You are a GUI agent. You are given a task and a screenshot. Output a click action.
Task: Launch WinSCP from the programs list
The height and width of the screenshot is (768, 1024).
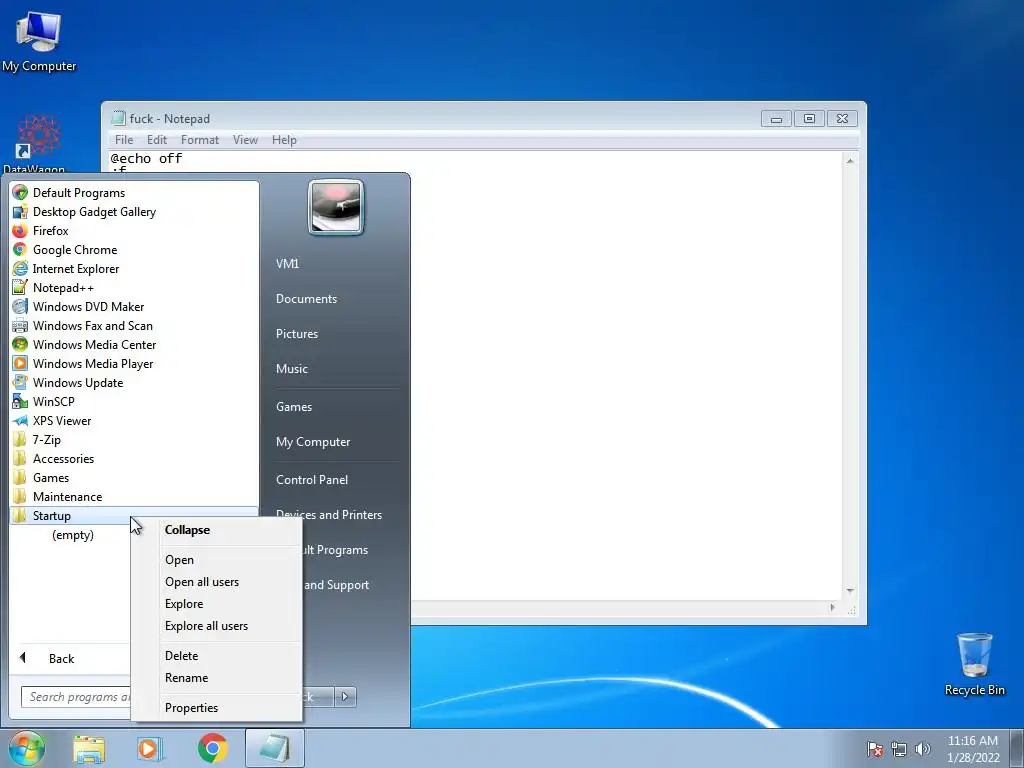coord(134,402)
